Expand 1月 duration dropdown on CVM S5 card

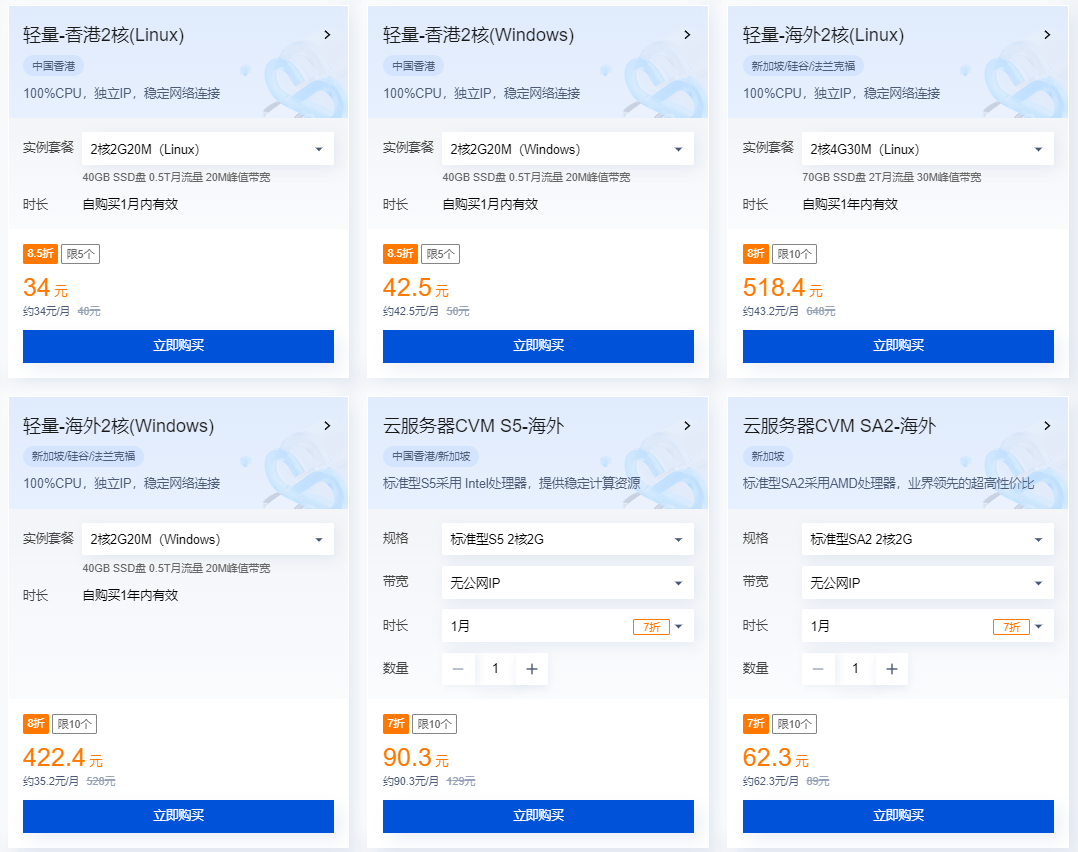567,626
